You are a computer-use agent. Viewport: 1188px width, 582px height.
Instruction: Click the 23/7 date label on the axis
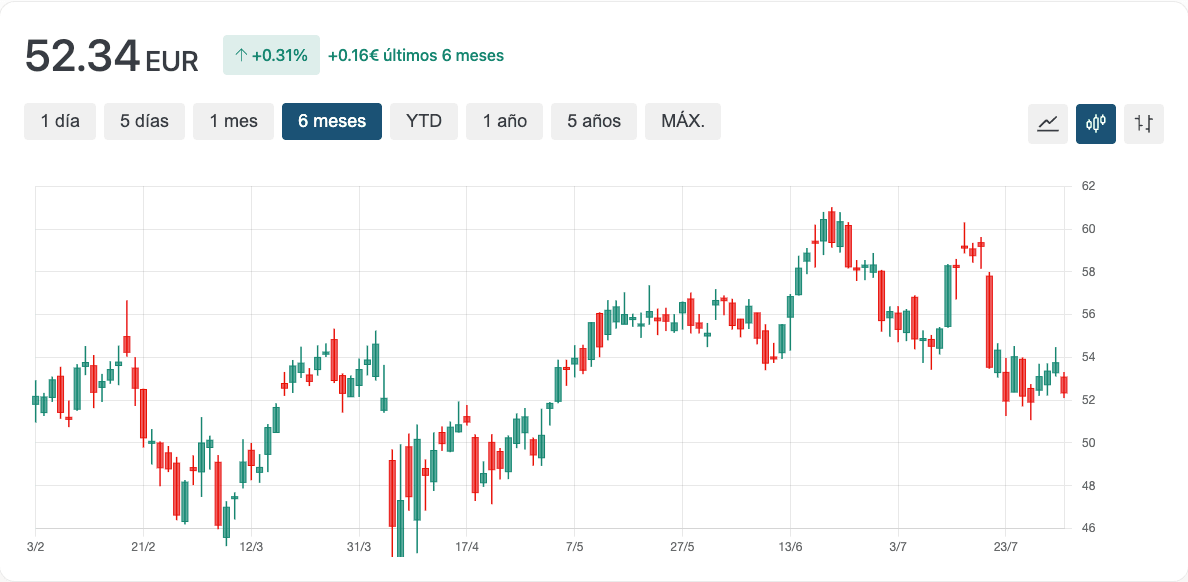pyautogui.click(x=1006, y=546)
